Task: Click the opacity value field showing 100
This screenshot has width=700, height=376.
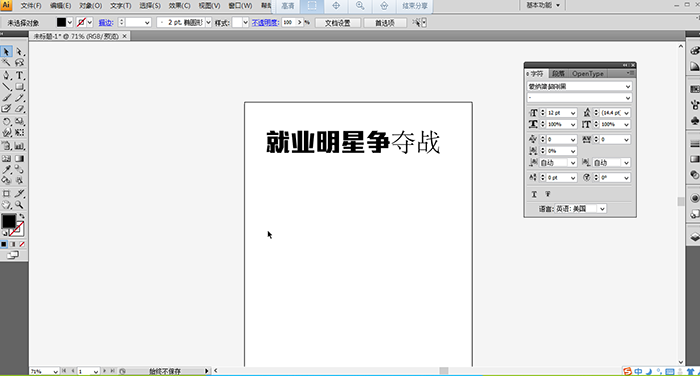Action: (x=289, y=22)
